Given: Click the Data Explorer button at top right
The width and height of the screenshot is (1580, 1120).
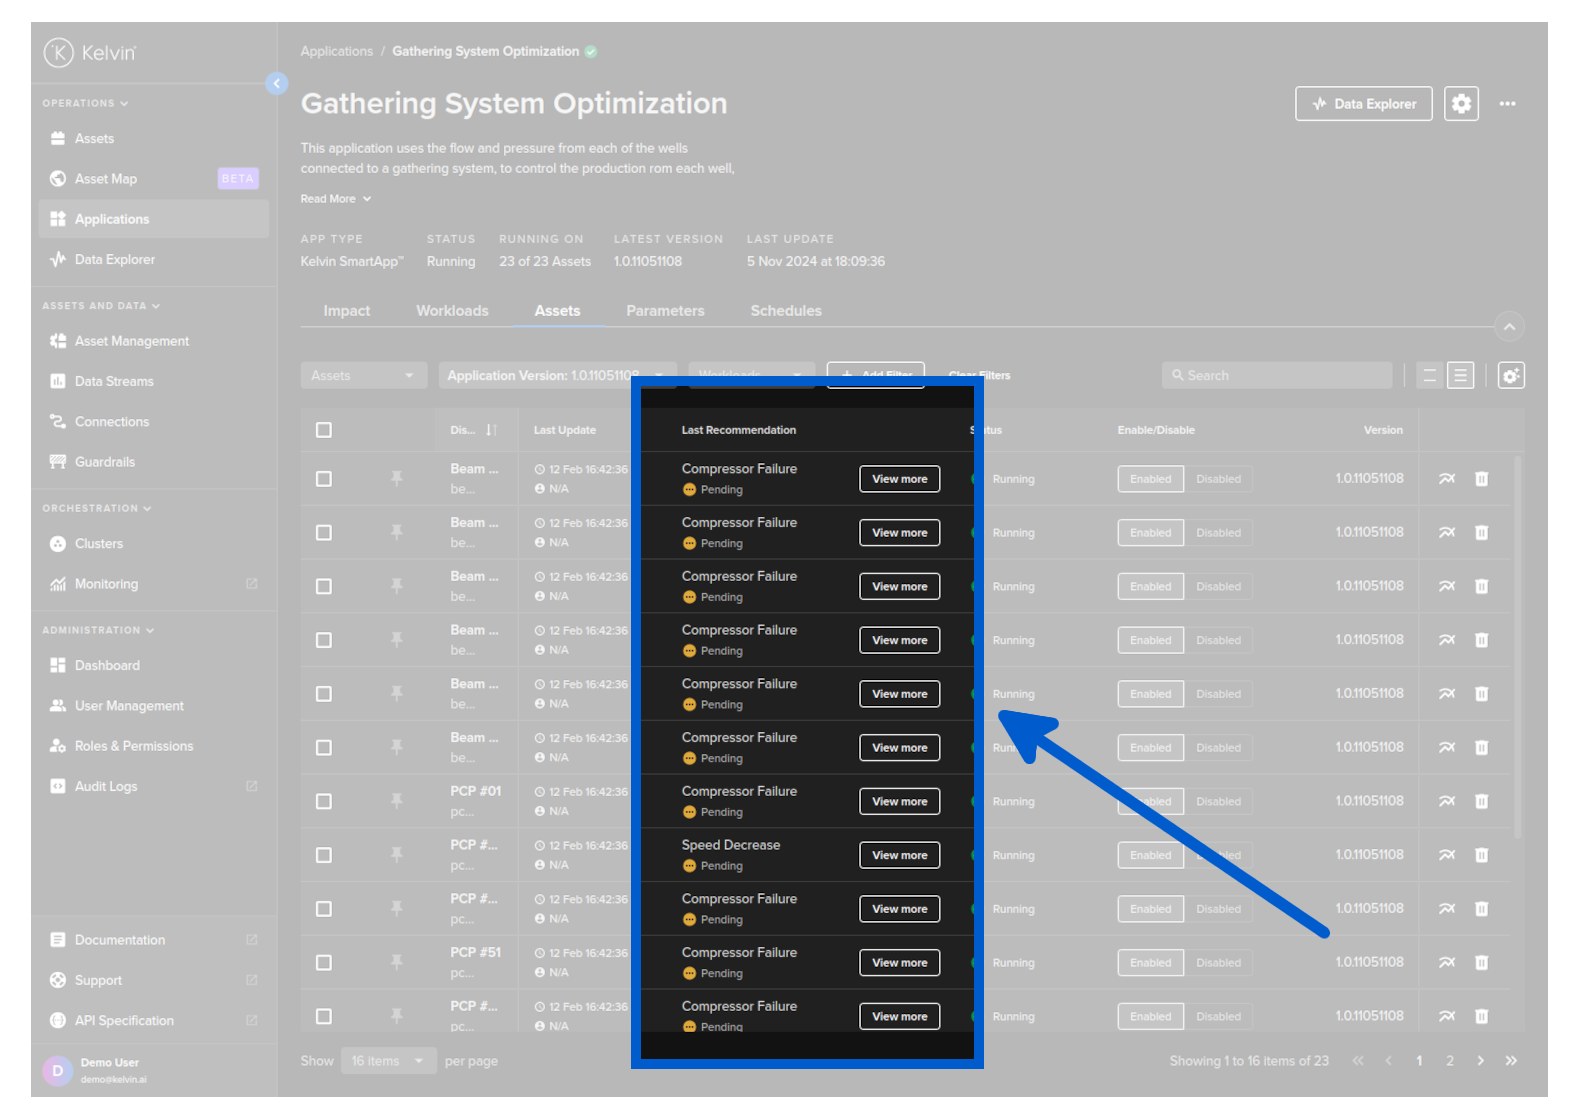Looking at the screenshot, I should pyautogui.click(x=1363, y=104).
